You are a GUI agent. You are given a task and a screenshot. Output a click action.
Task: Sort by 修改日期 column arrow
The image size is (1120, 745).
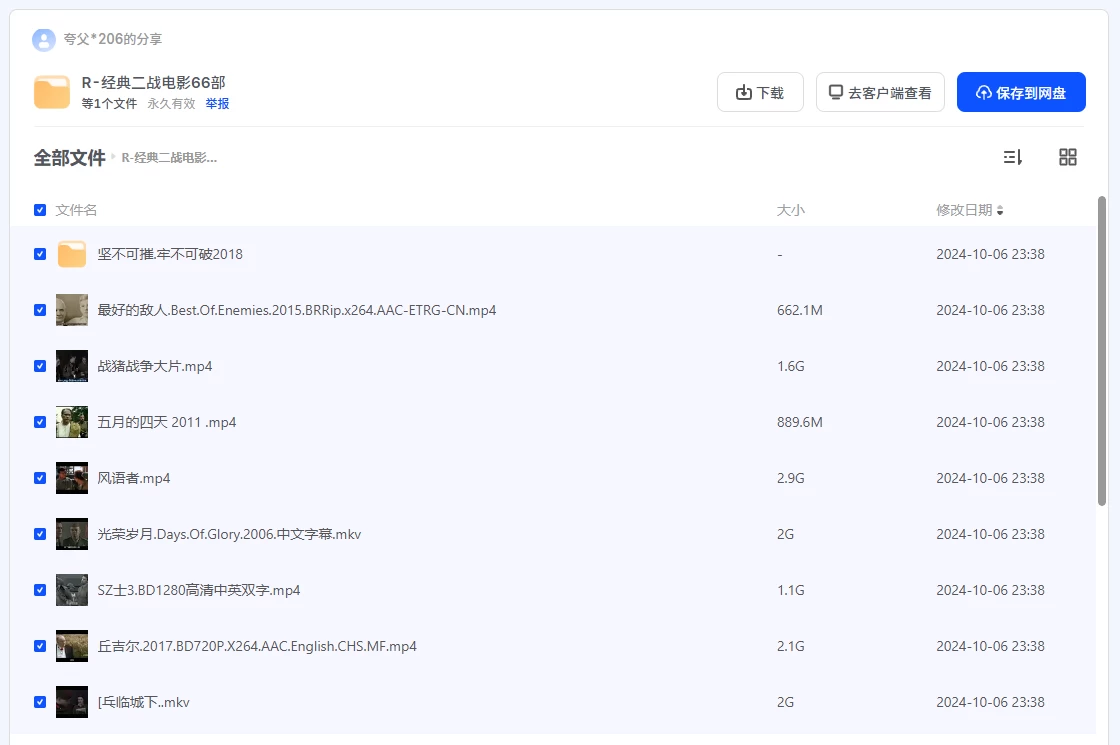tap(1000, 210)
